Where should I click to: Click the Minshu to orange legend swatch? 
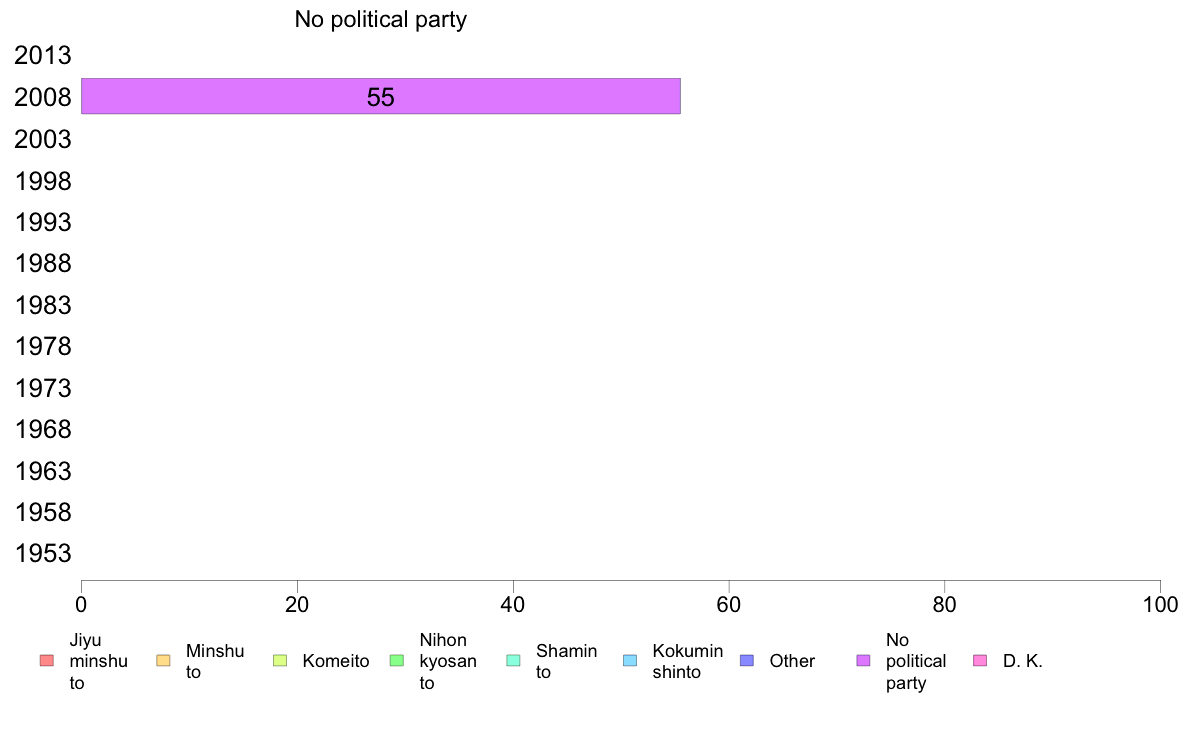point(163,661)
